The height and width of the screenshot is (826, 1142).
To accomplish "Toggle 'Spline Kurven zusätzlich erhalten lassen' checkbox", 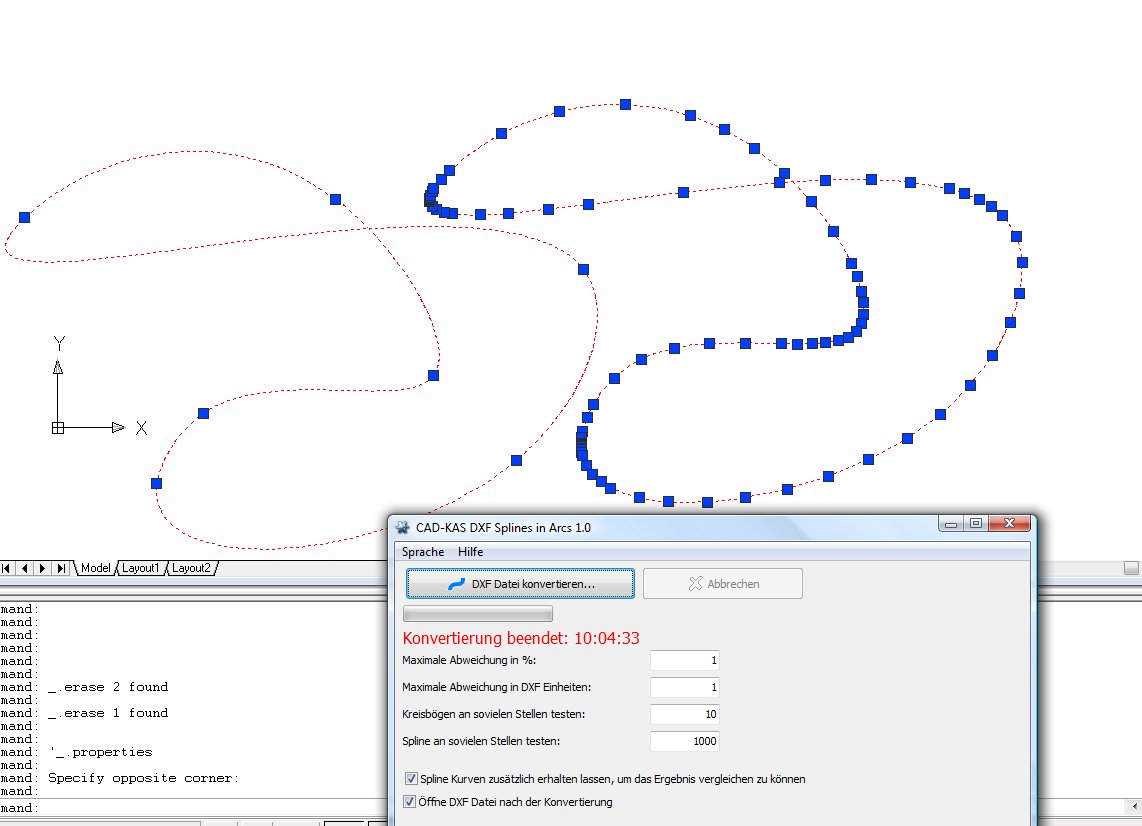I will coord(411,778).
